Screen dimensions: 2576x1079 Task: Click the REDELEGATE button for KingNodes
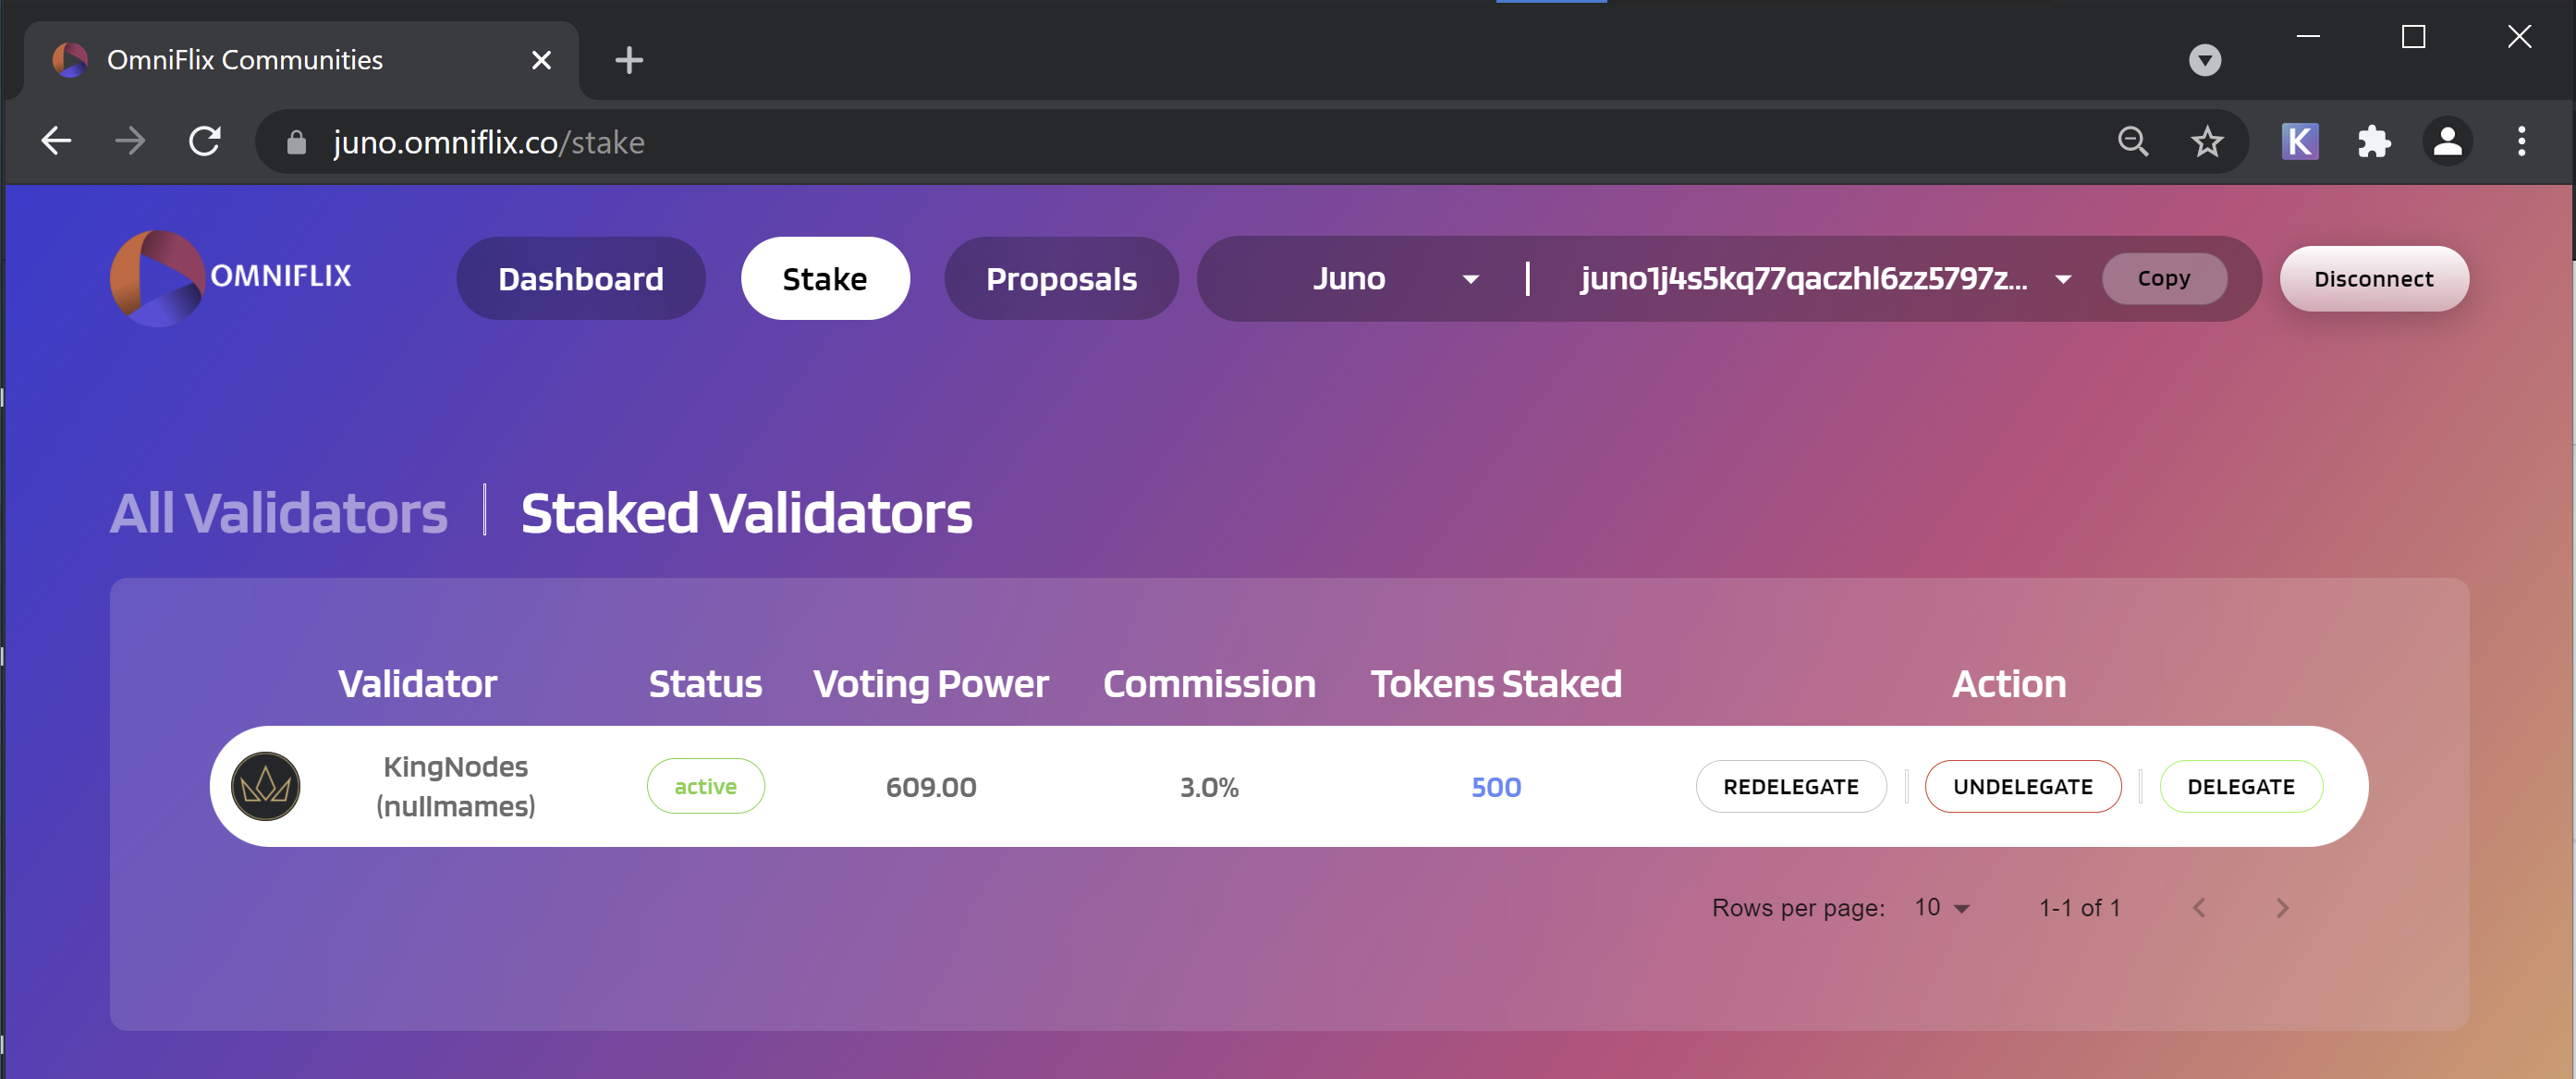coord(1790,786)
